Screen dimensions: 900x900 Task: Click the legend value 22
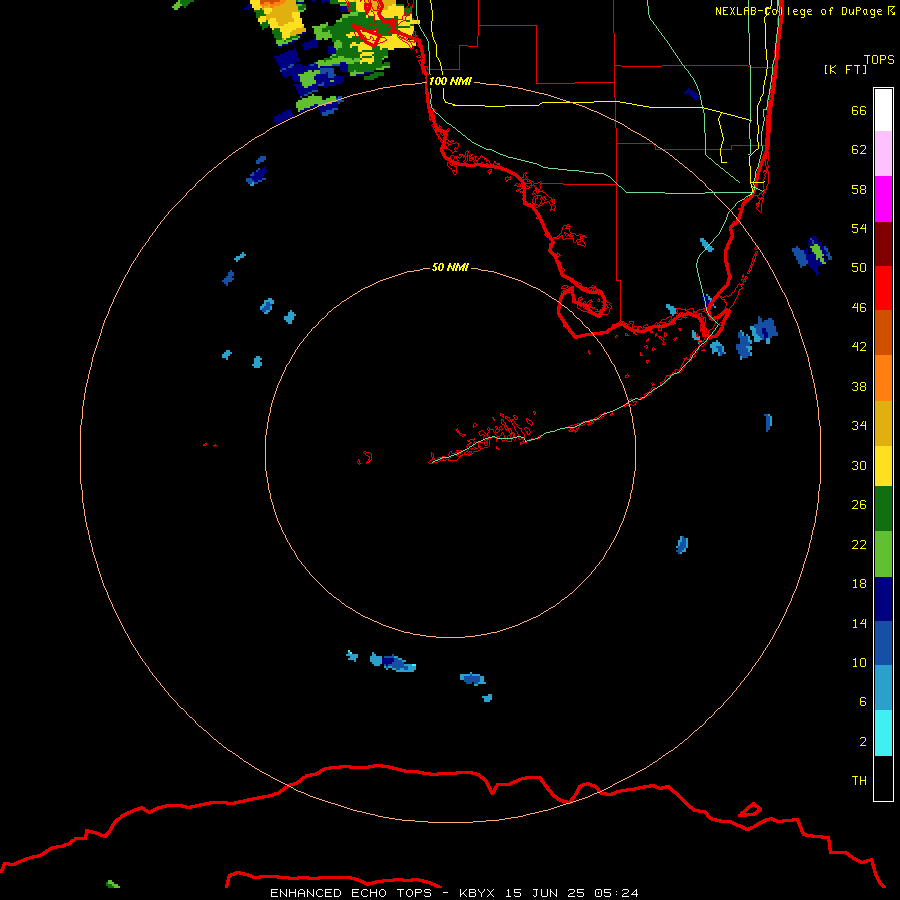tap(859, 544)
